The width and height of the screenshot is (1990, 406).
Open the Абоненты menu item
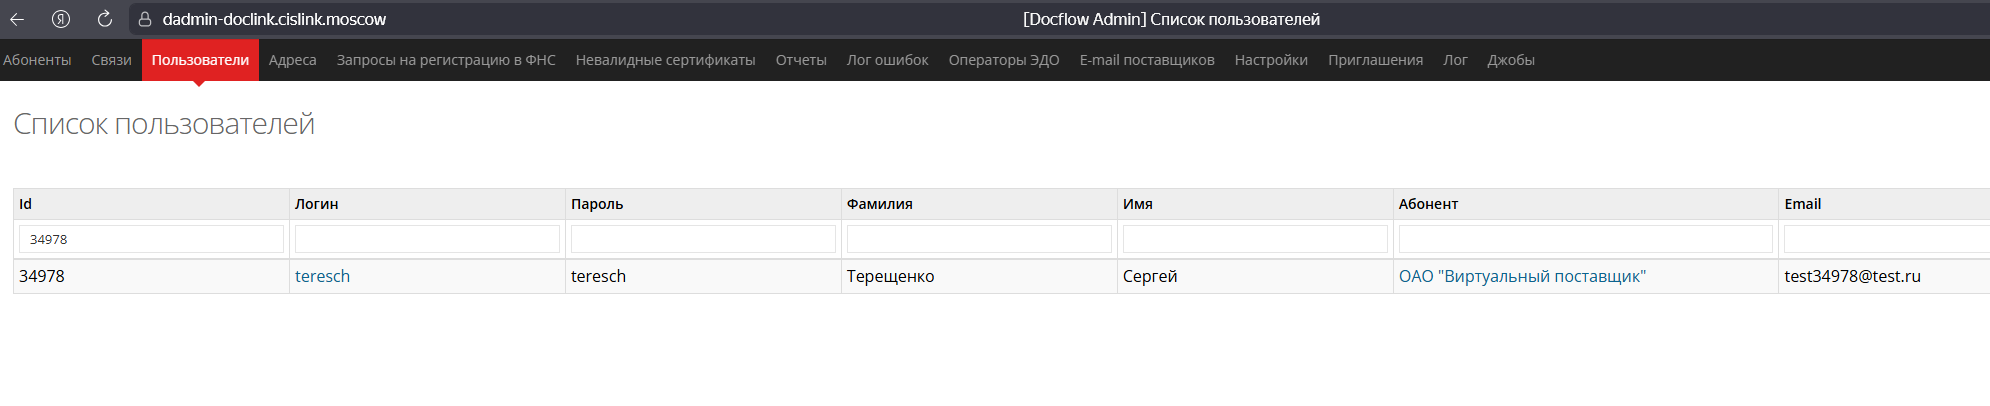37,60
